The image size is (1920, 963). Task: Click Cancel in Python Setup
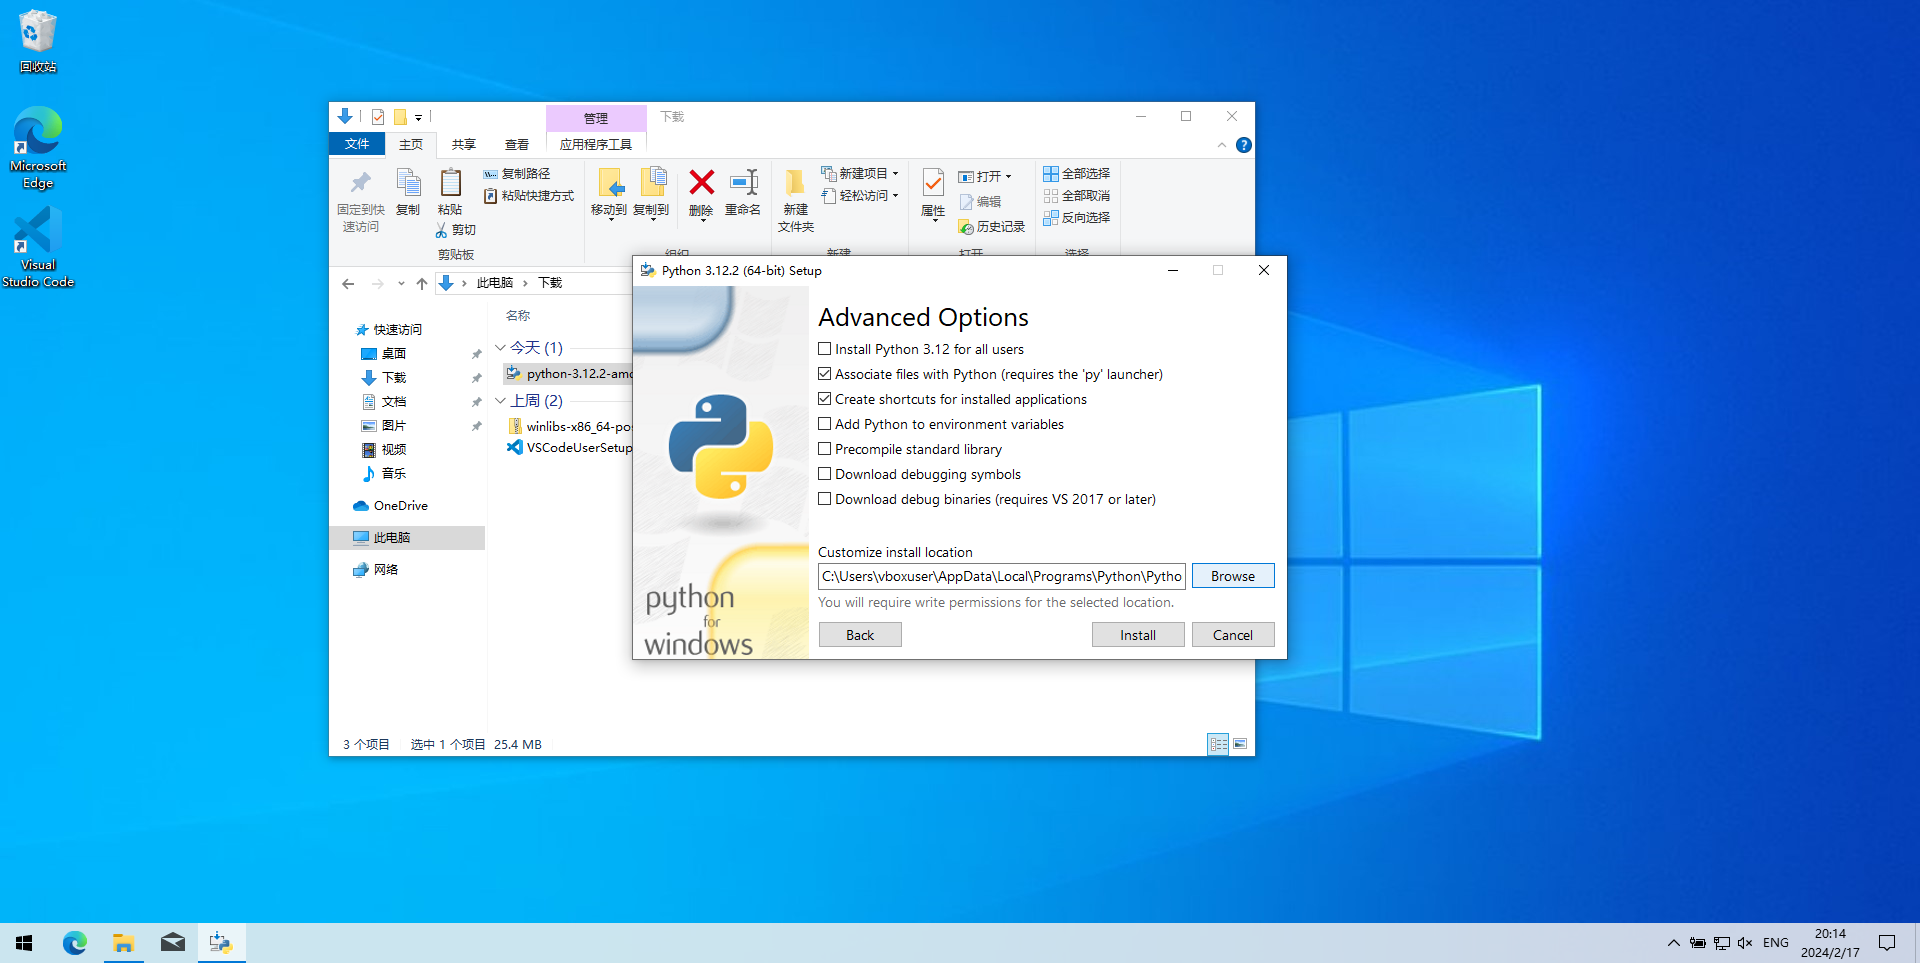pos(1233,635)
